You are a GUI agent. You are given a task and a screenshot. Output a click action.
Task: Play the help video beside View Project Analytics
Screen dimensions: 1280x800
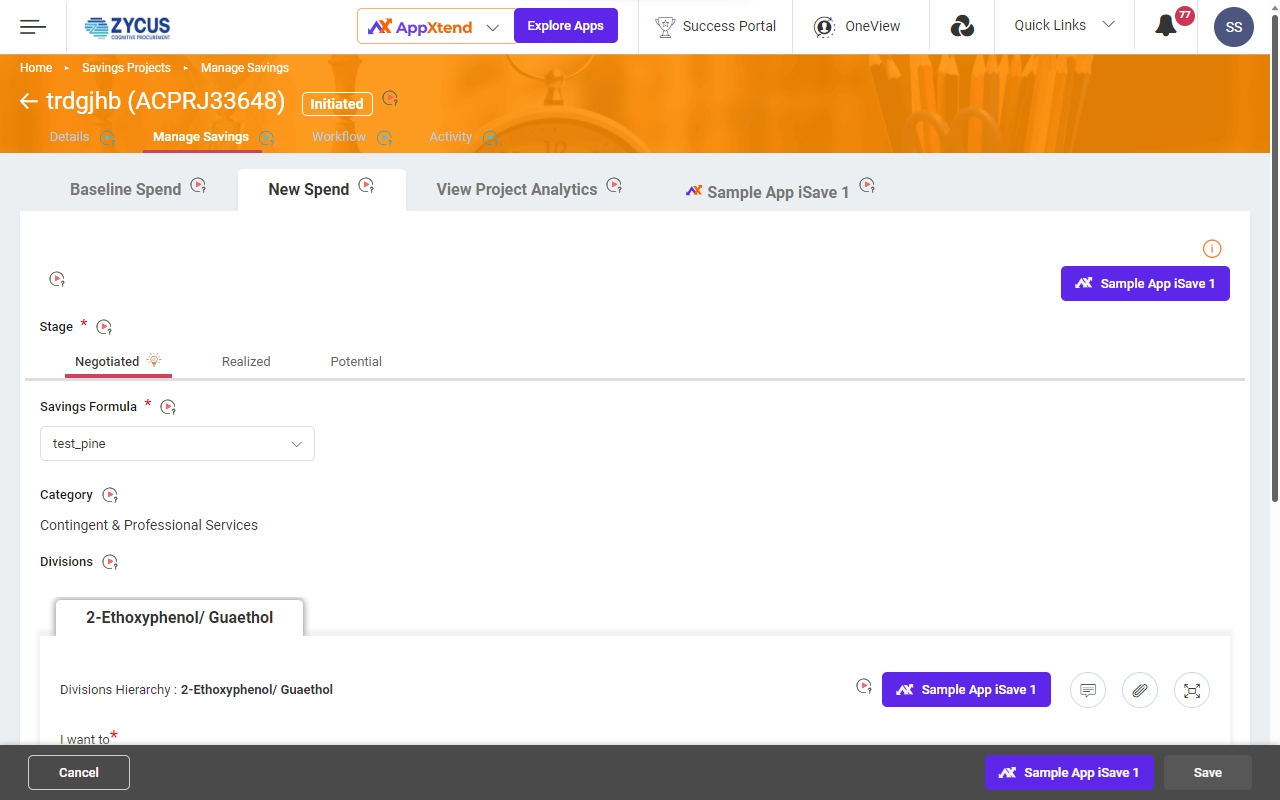tap(614, 185)
